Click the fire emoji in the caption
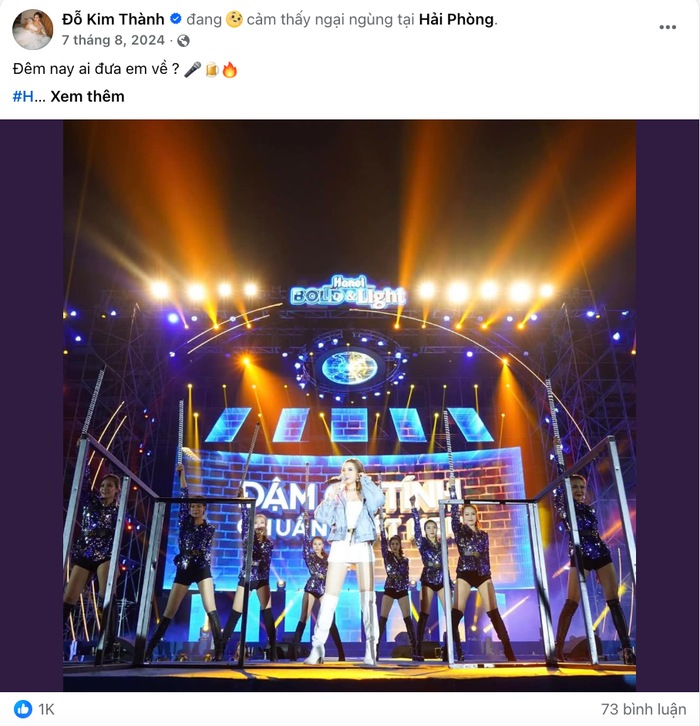 point(229,70)
